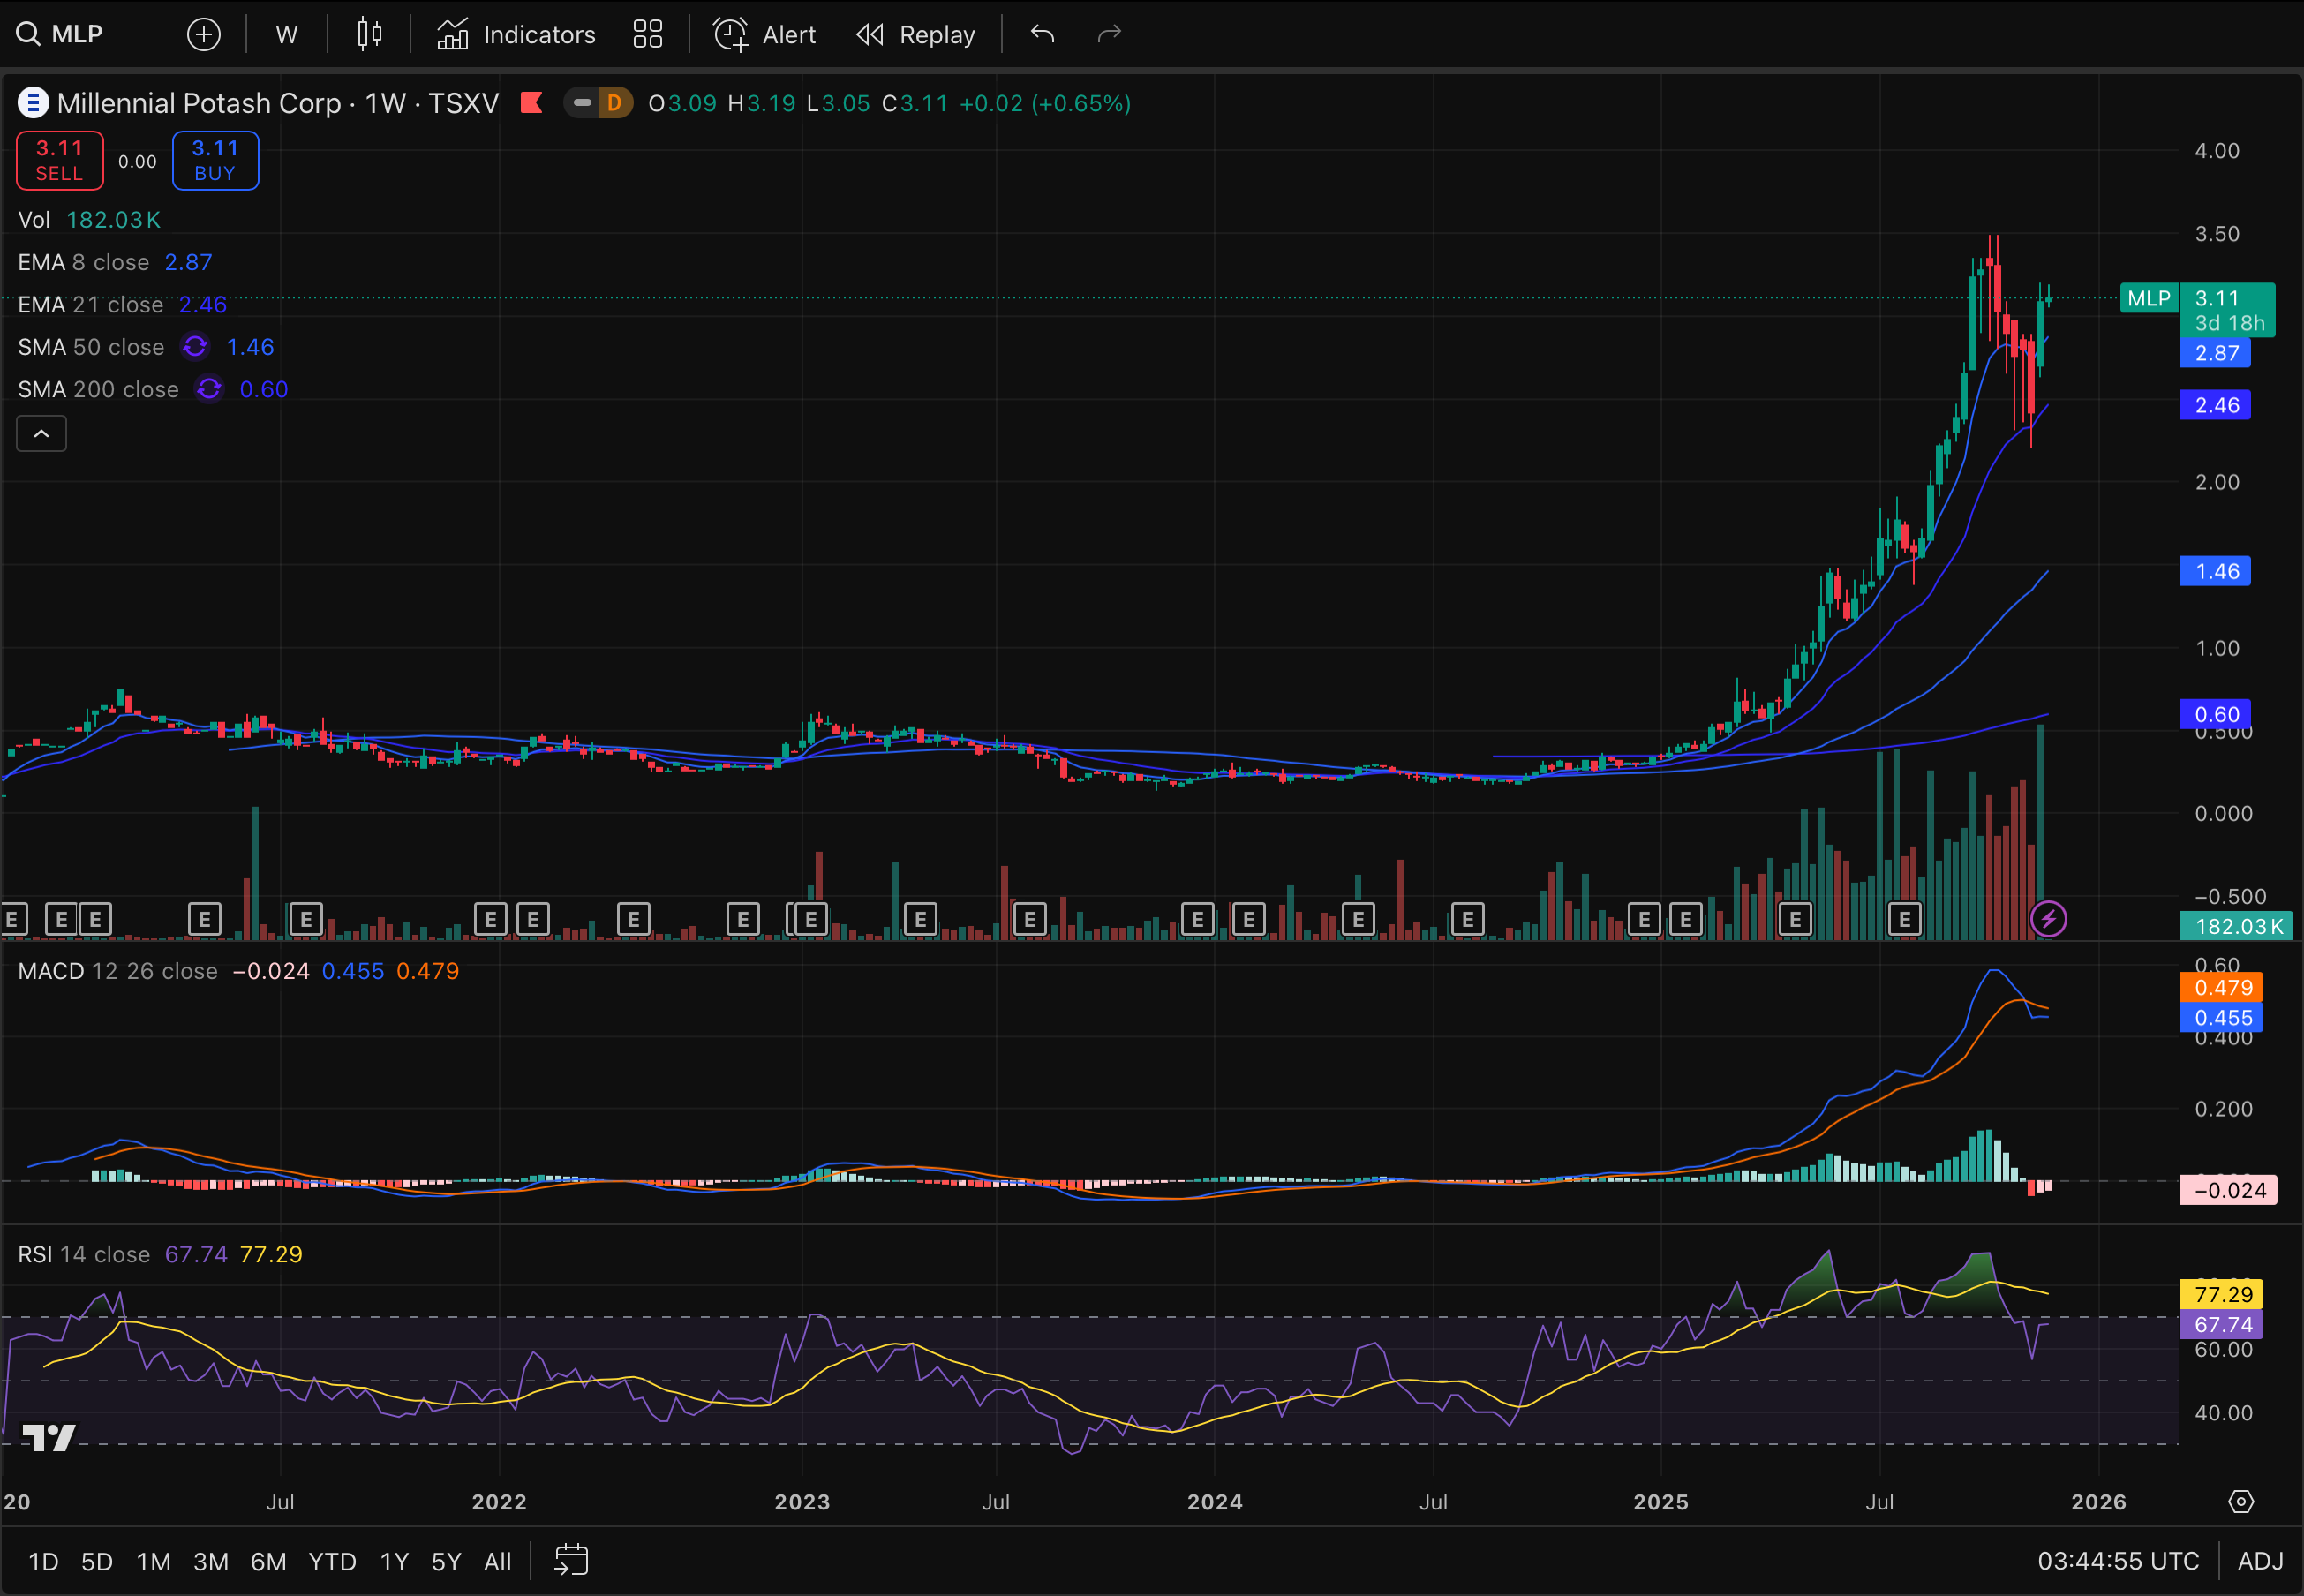Viewport: 2304px width, 1596px height.
Task: Click the purple lightning bolt icon
Action: click(2048, 919)
